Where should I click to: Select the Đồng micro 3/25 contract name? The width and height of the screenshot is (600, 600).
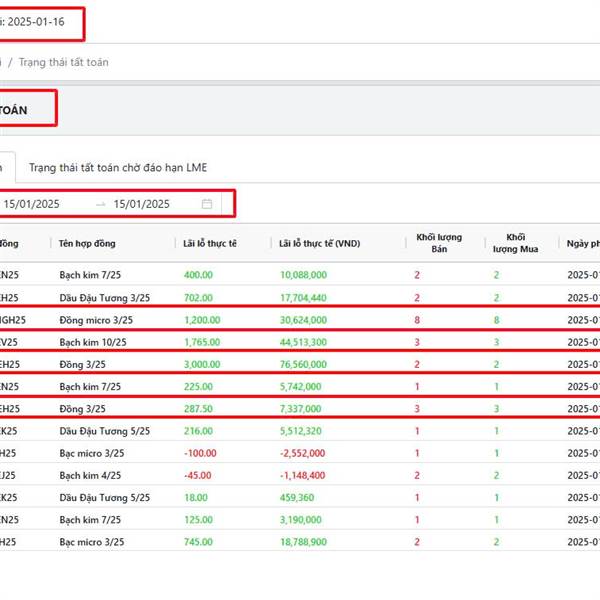(96, 320)
